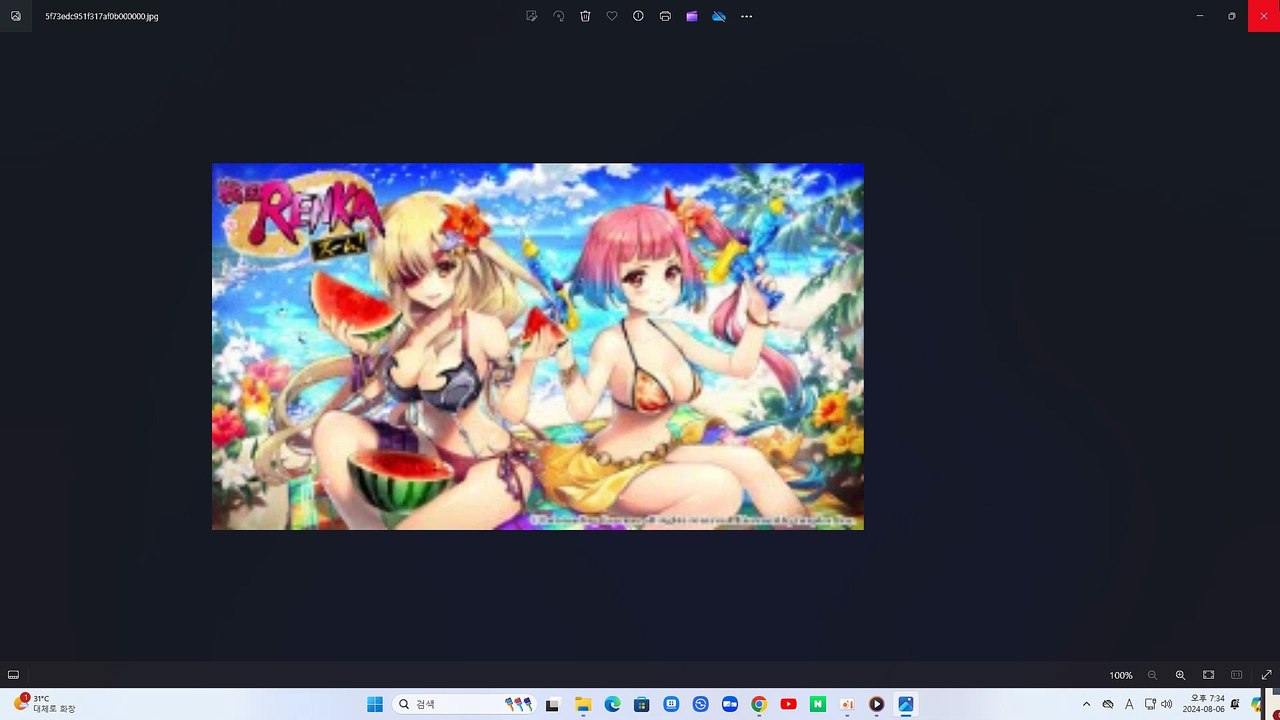The width and height of the screenshot is (1280, 720).
Task: Restore down the Photos window
Action: [1232, 16]
